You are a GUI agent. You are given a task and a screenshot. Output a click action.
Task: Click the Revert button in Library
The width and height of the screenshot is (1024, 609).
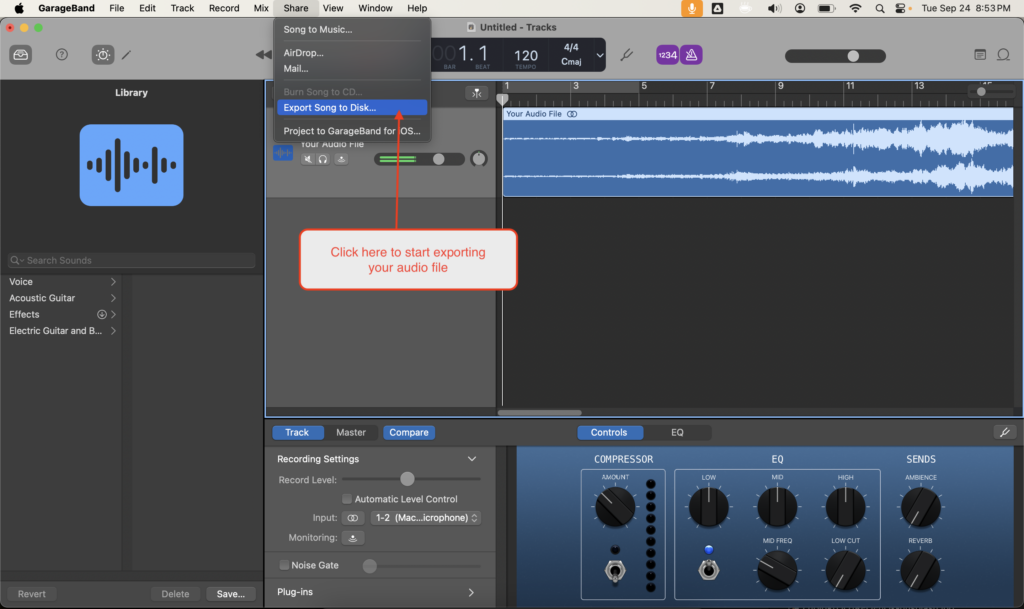coord(31,594)
